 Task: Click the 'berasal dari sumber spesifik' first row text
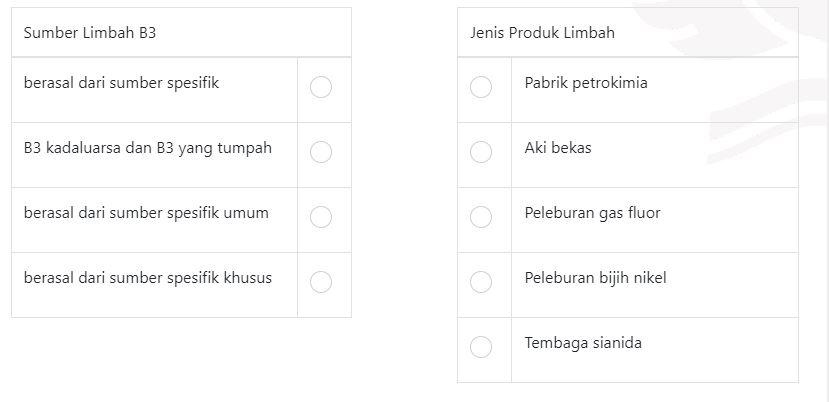(x=121, y=83)
